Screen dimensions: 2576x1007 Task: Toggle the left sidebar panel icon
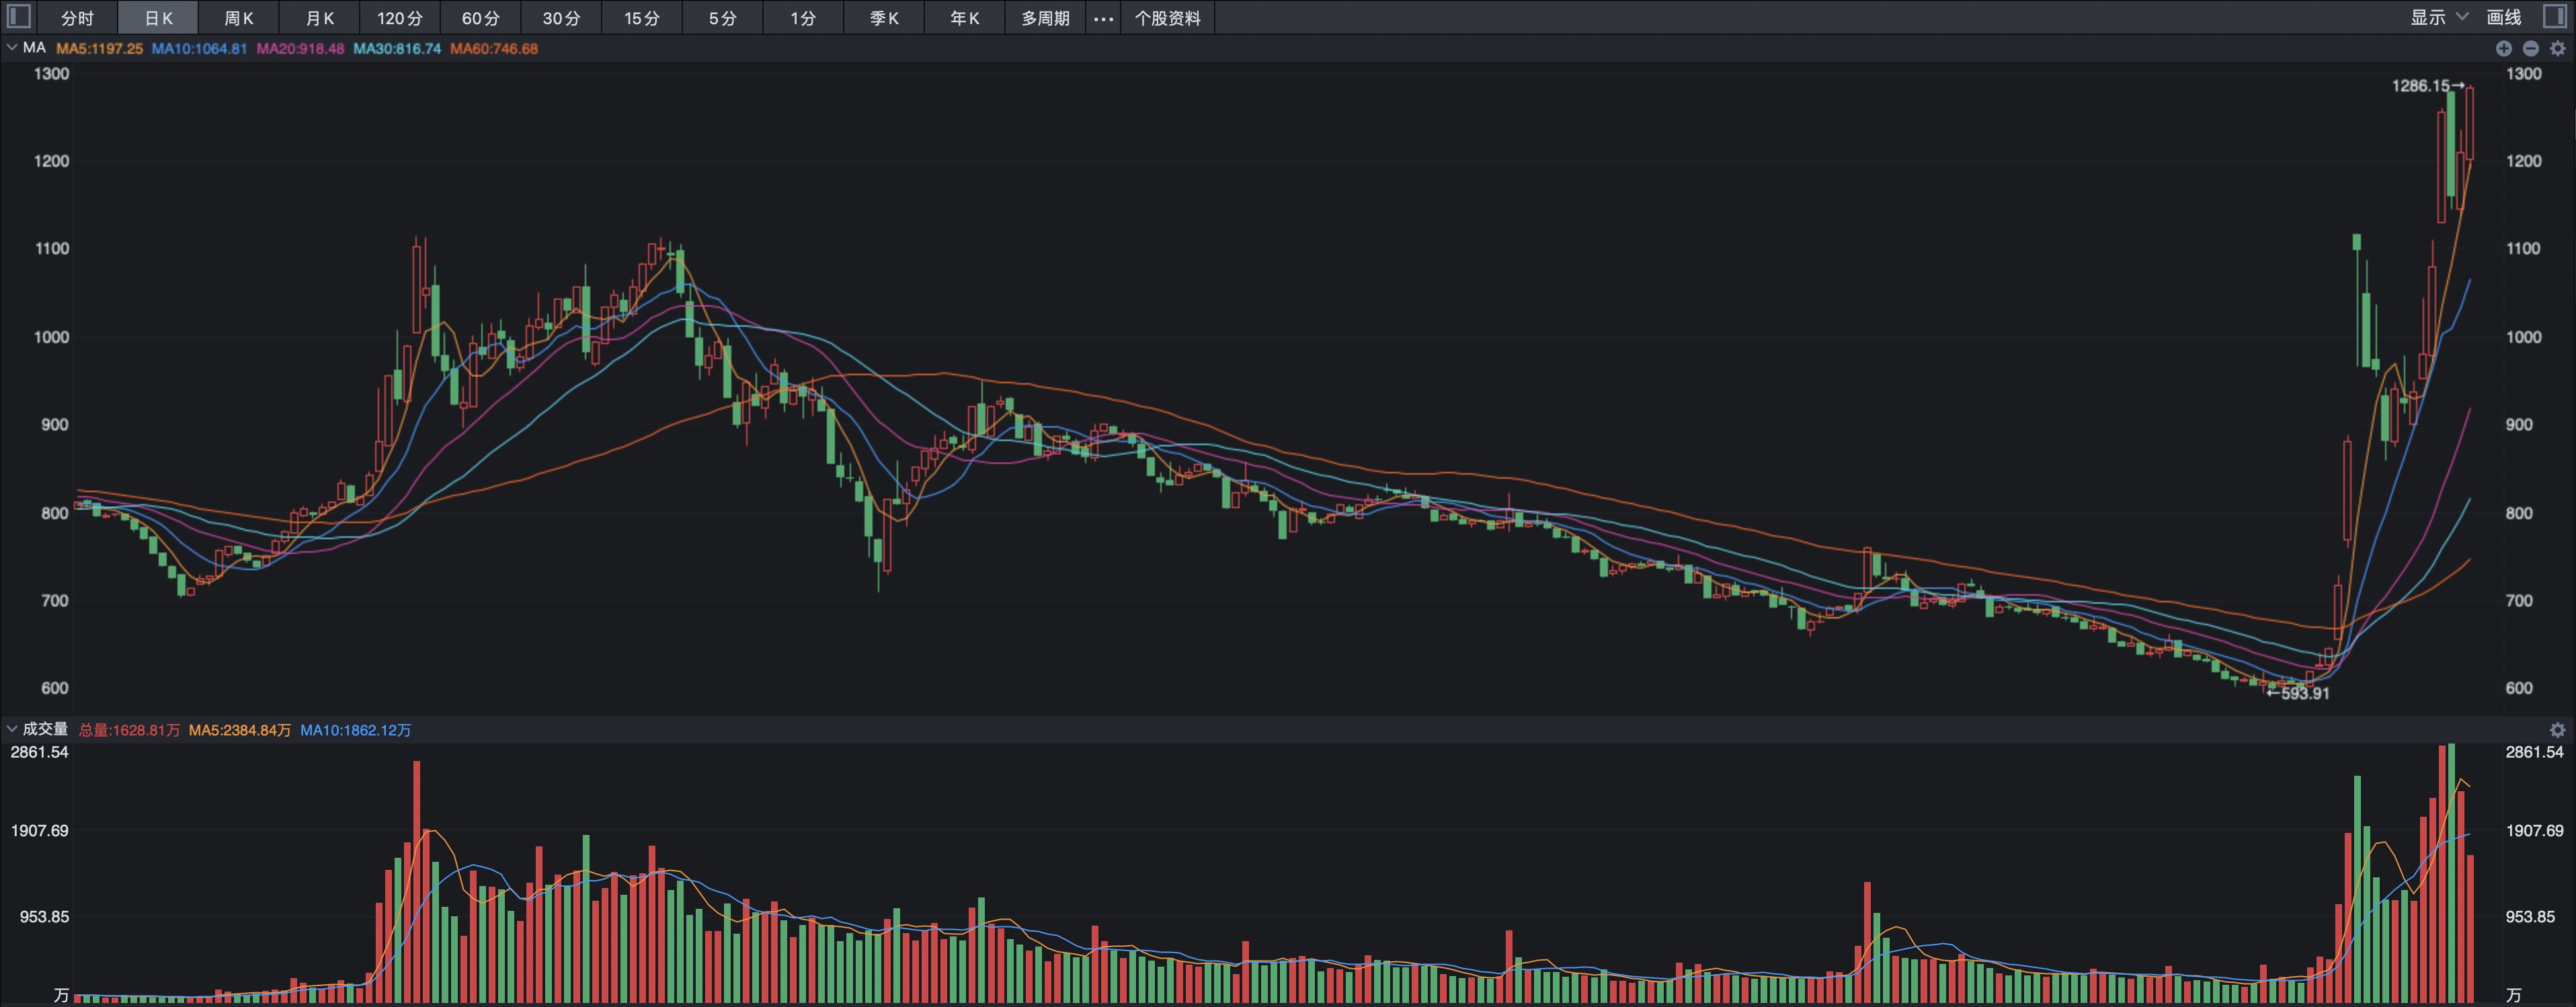[18, 16]
